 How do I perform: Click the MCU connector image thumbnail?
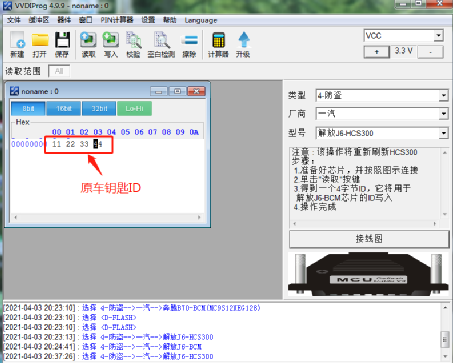(368, 274)
